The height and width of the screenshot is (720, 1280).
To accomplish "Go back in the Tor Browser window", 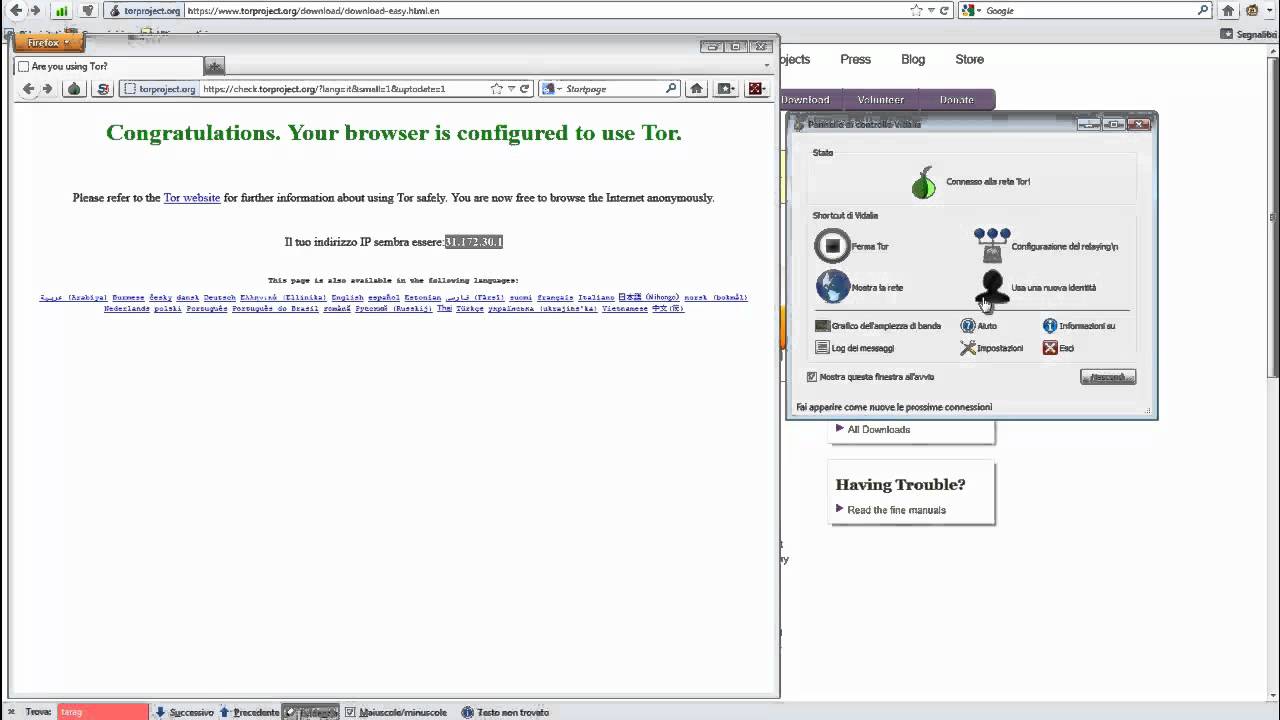I will (x=28, y=89).
